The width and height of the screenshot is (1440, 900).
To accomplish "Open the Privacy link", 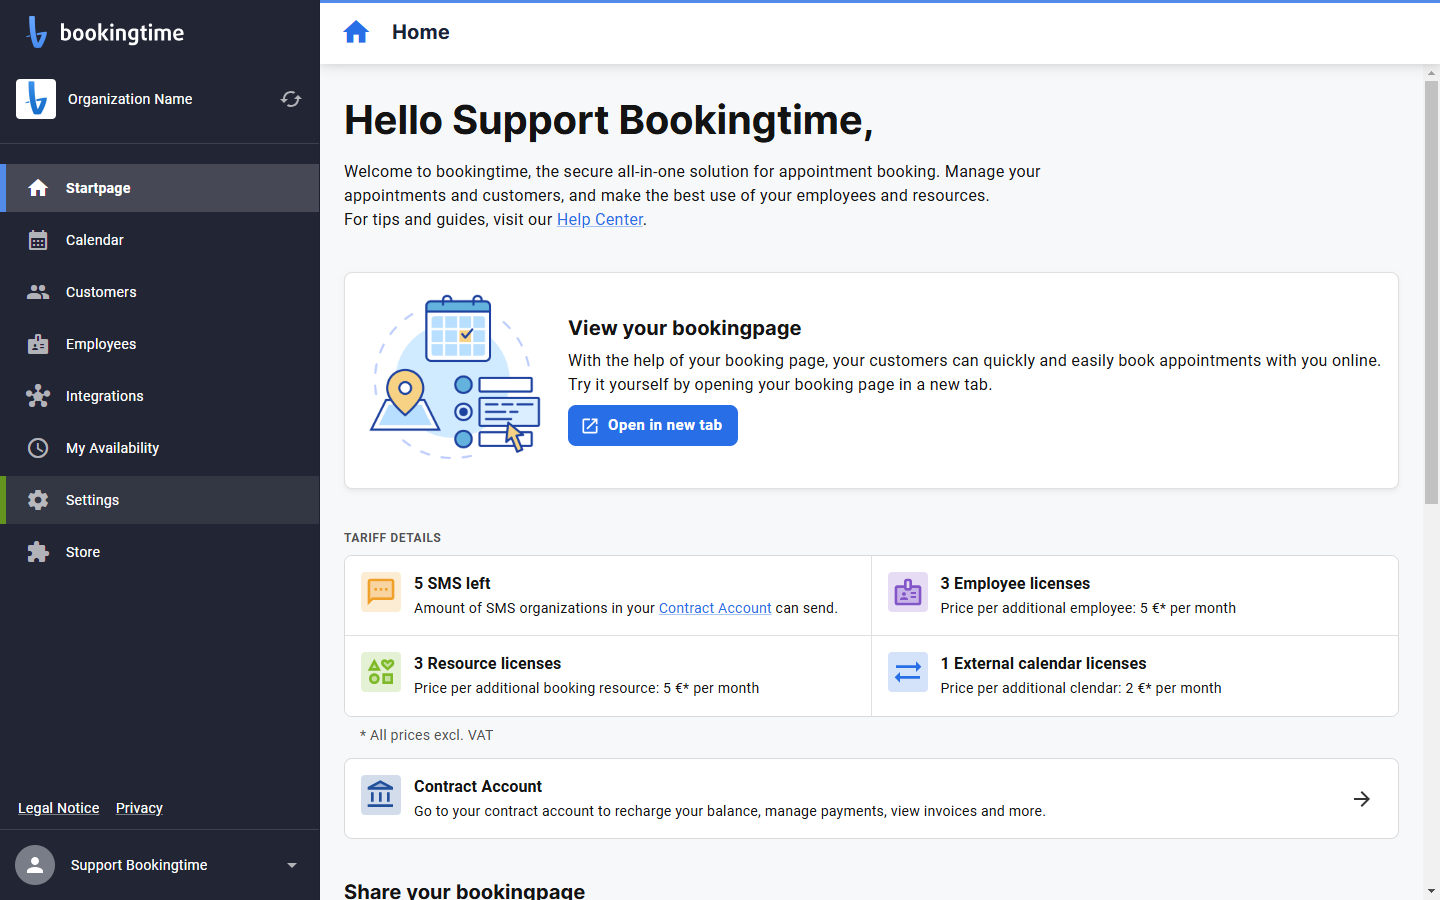I will point(139,808).
